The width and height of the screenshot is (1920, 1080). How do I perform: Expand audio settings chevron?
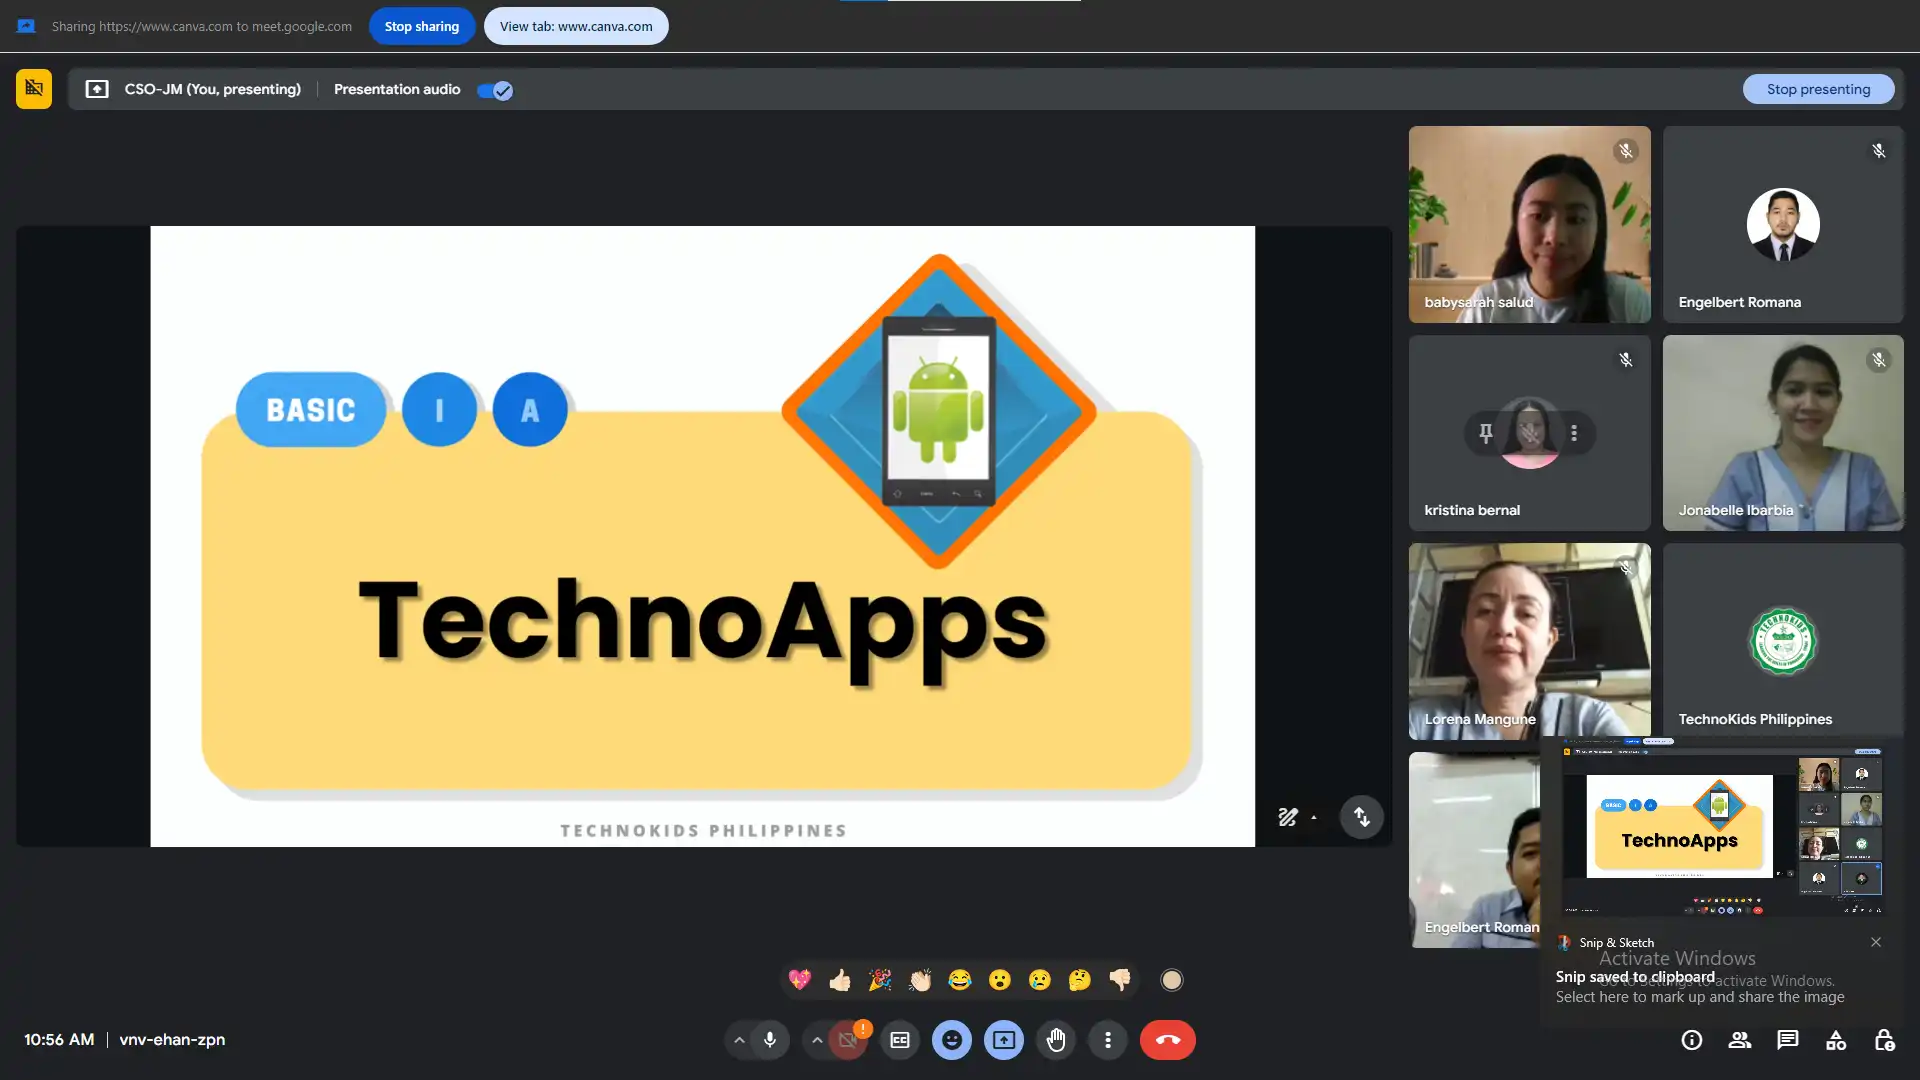(x=739, y=1040)
